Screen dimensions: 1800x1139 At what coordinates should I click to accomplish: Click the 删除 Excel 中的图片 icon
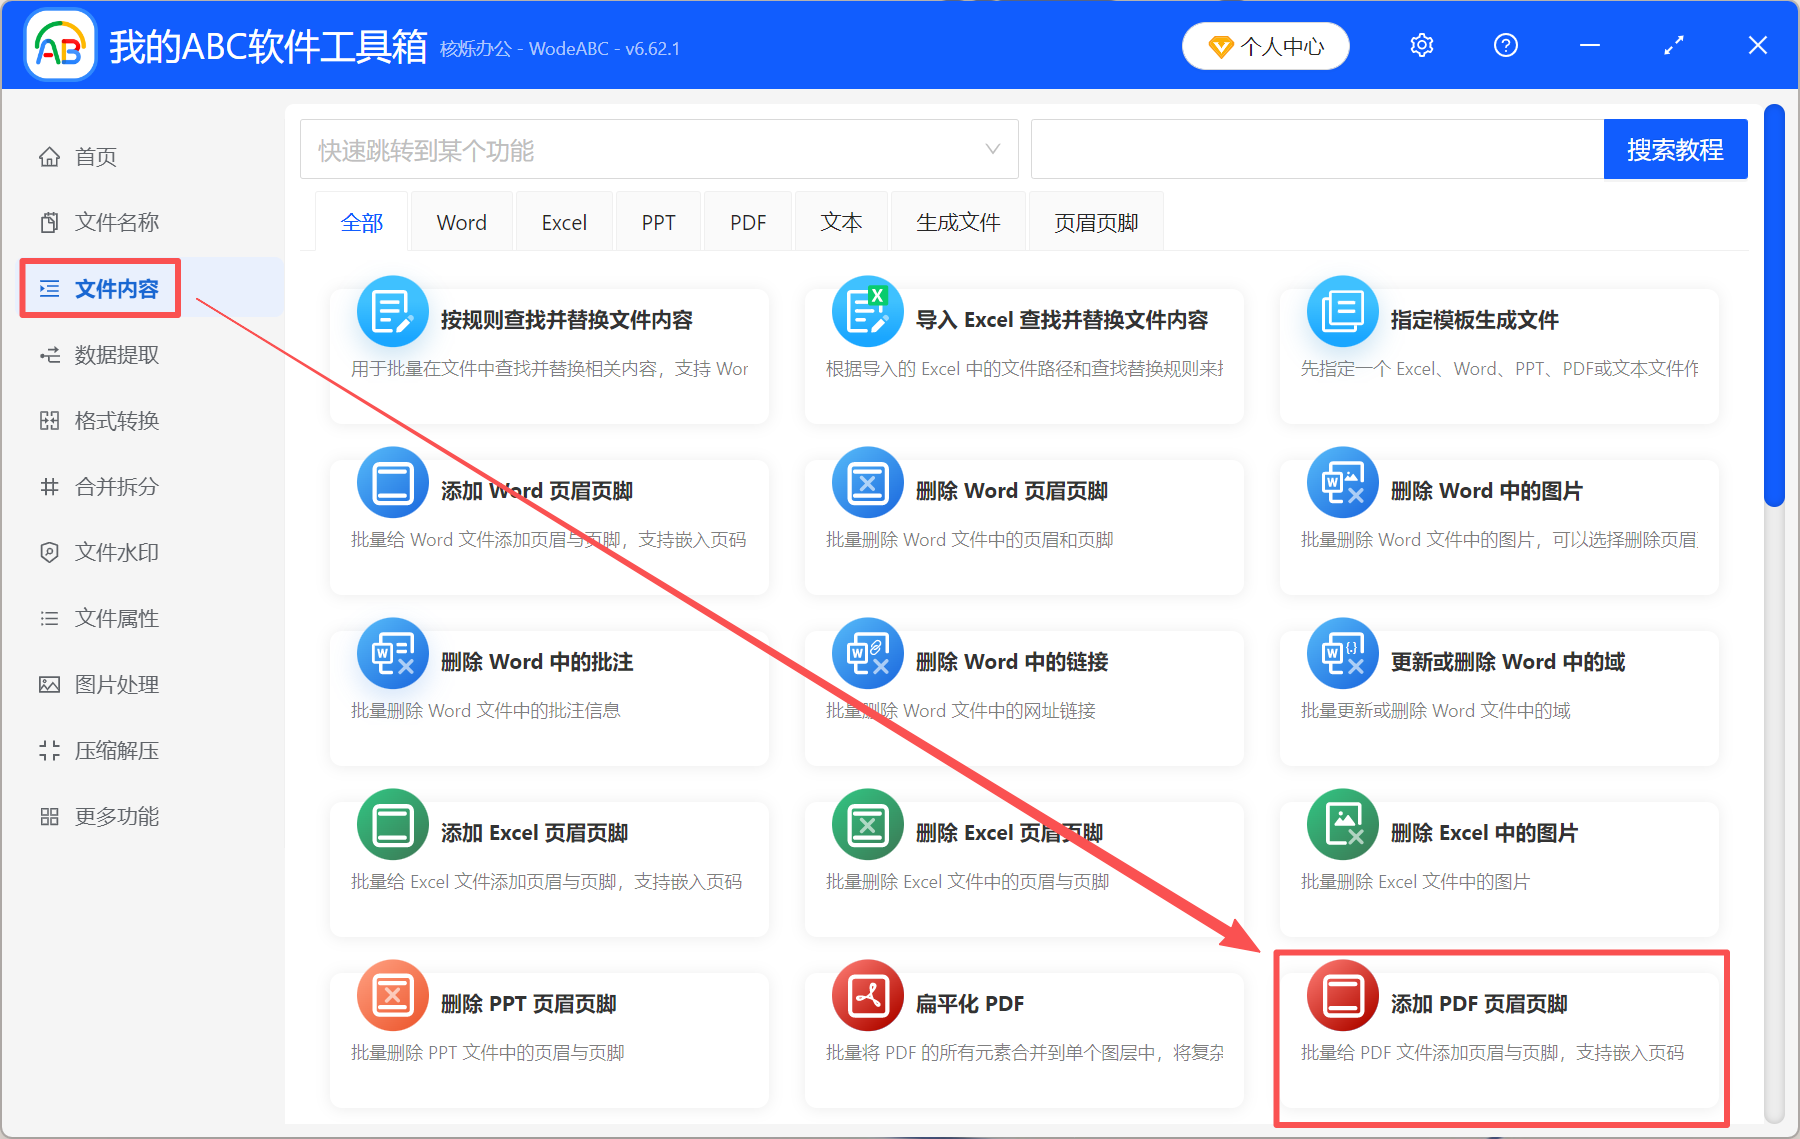coord(1341,824)
